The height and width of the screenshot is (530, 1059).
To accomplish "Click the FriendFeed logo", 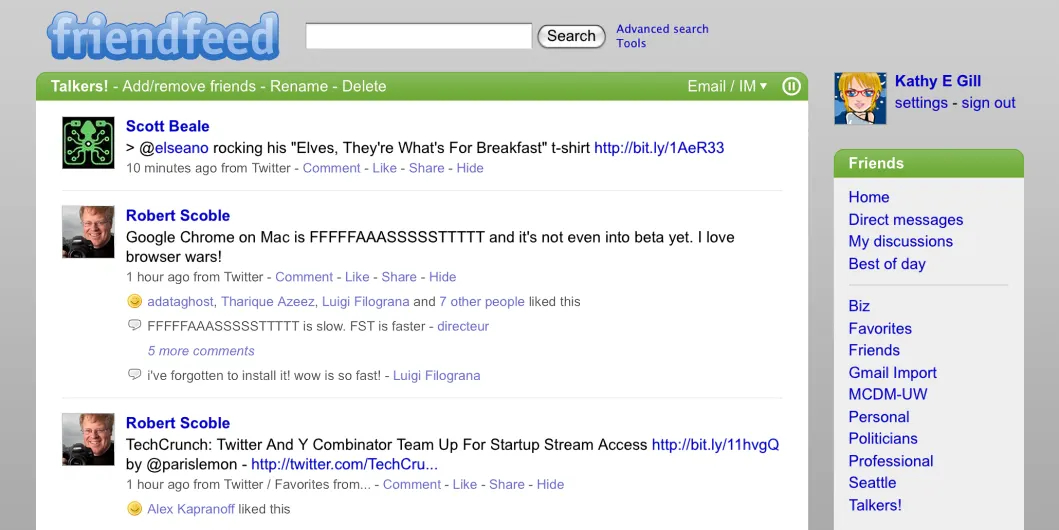I will click(x=163, y=36).
